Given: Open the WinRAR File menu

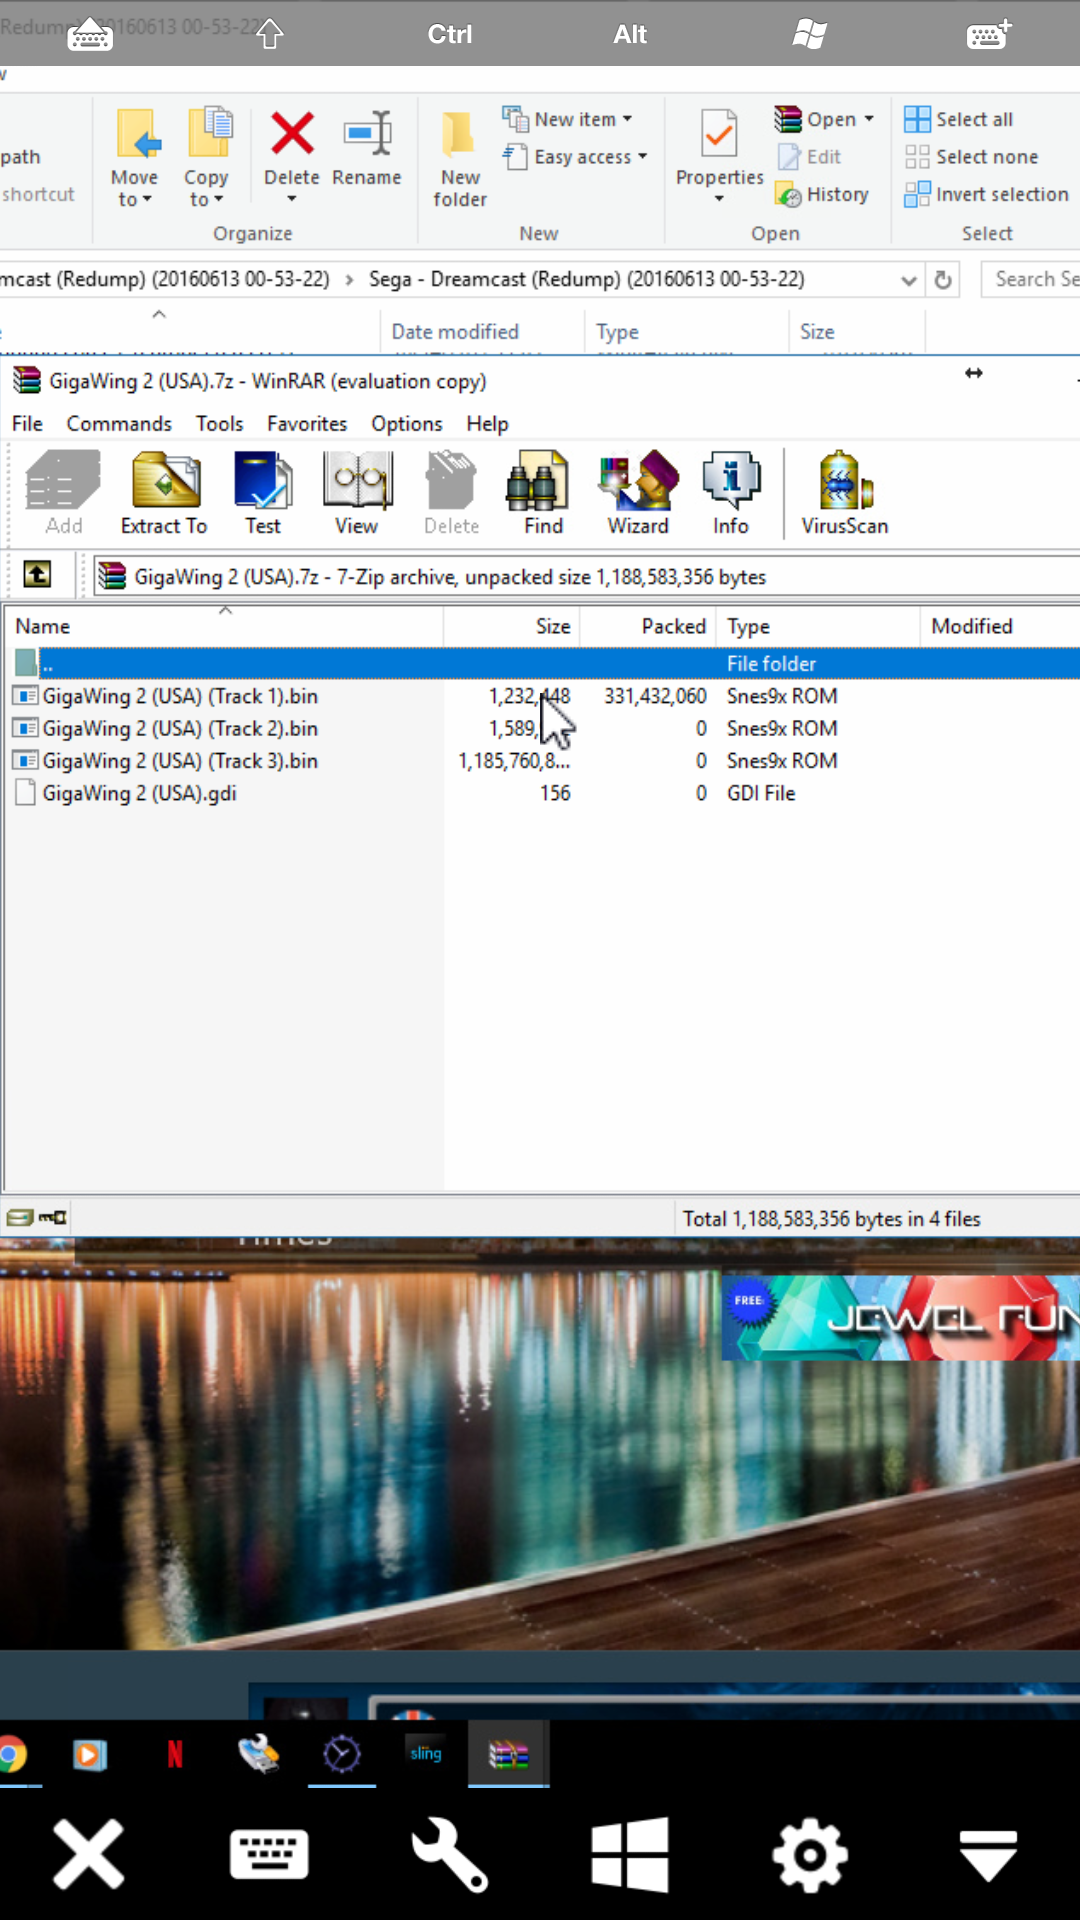Looking at the screenshot, I should click(x=27, y=424).
